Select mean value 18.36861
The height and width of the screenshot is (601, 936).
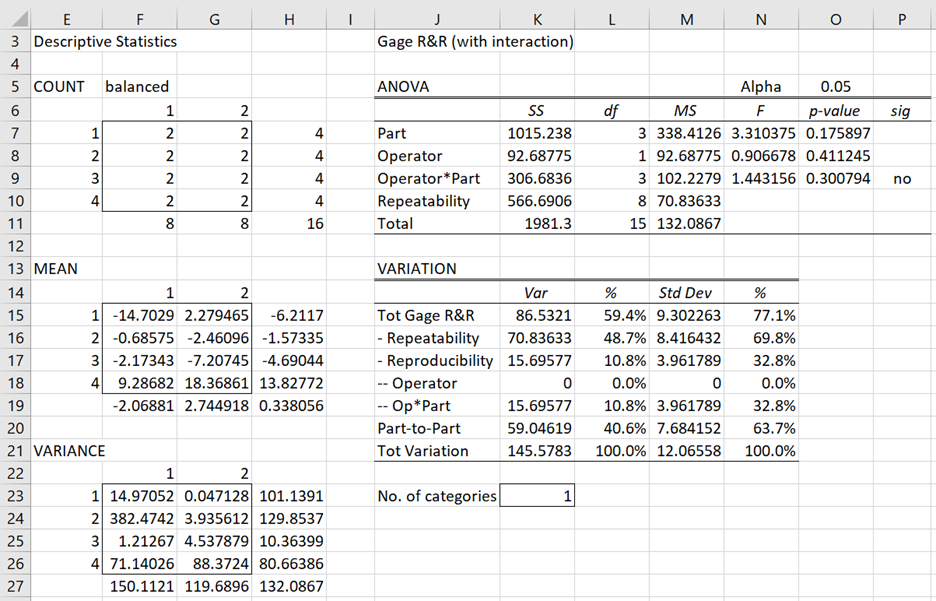coord(214,383)
